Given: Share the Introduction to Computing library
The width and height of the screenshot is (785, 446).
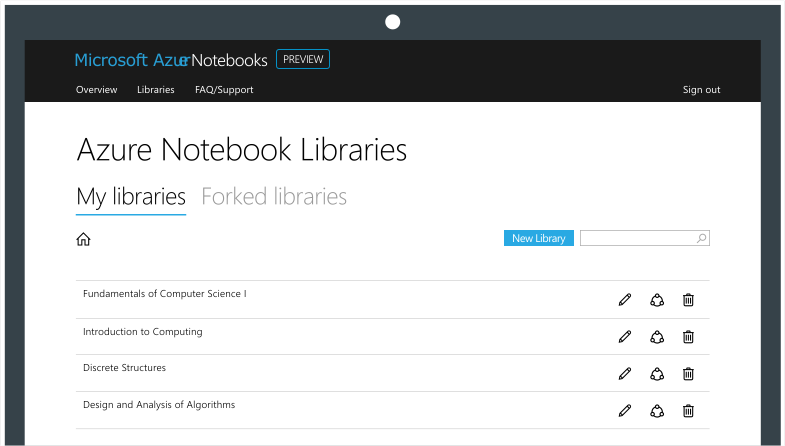Looking at the screenshot, I should 657,337.
